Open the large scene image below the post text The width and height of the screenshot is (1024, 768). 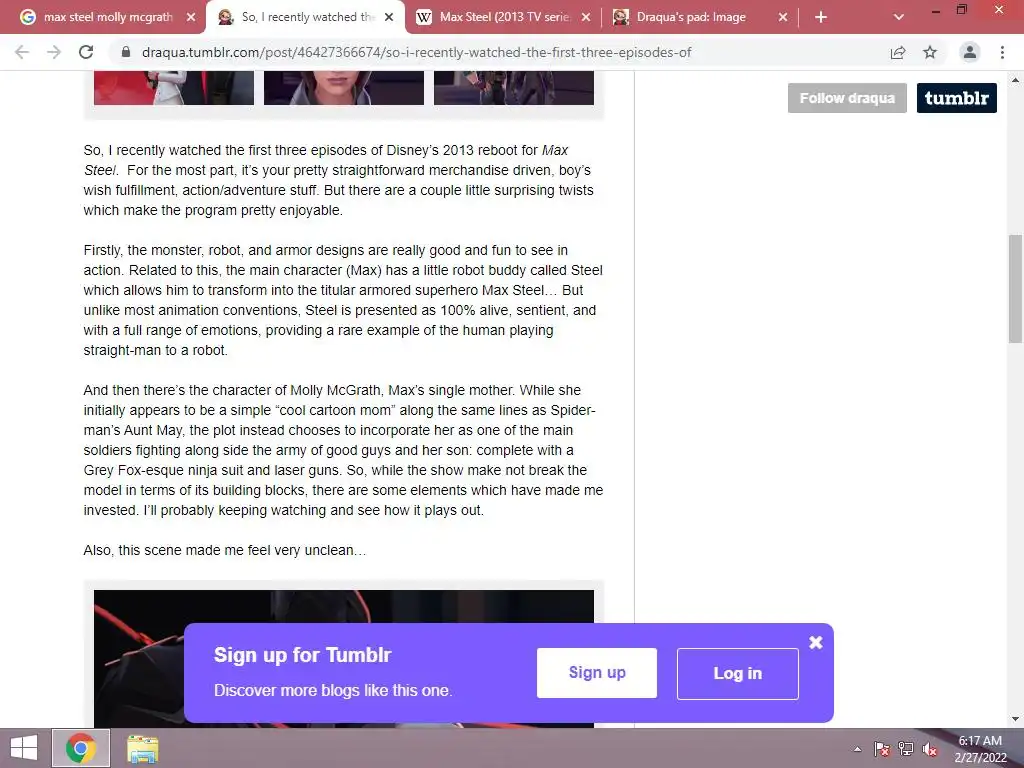(344, 658)
